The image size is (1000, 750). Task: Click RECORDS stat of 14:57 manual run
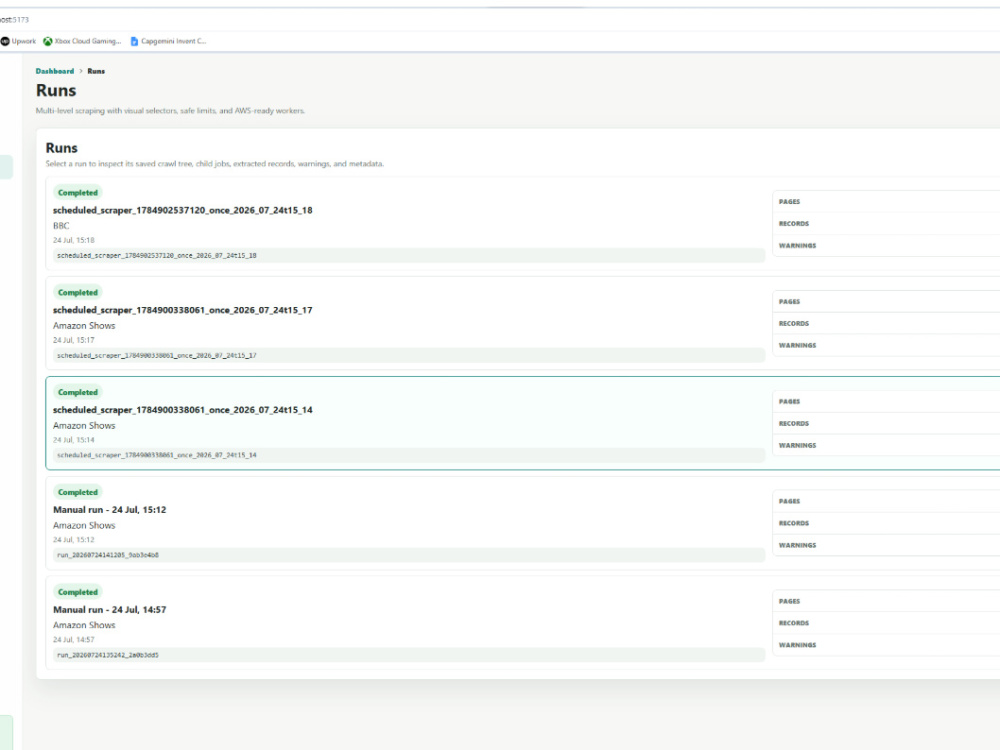(x=886, y=623)
